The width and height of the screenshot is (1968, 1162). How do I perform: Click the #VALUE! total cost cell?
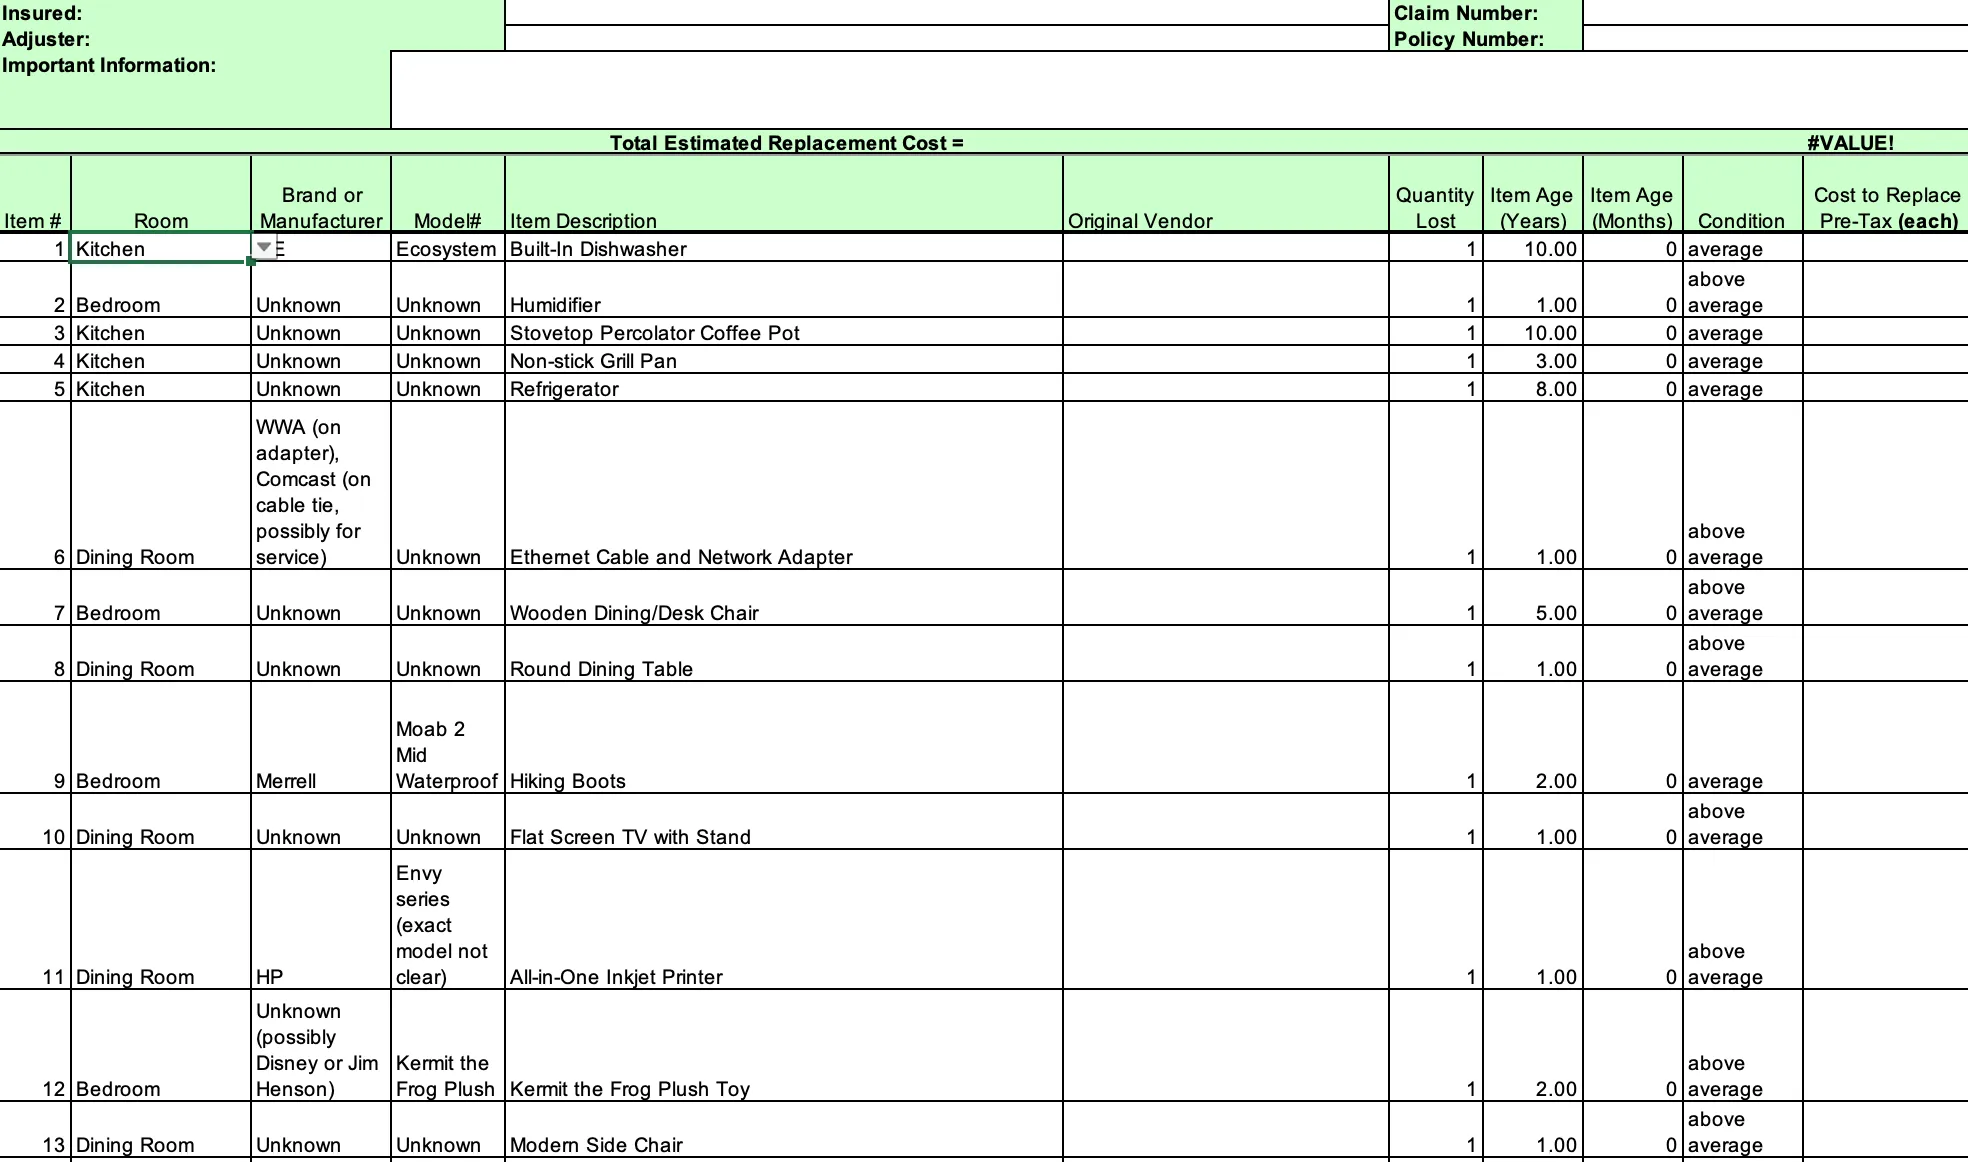[1850, 142]
